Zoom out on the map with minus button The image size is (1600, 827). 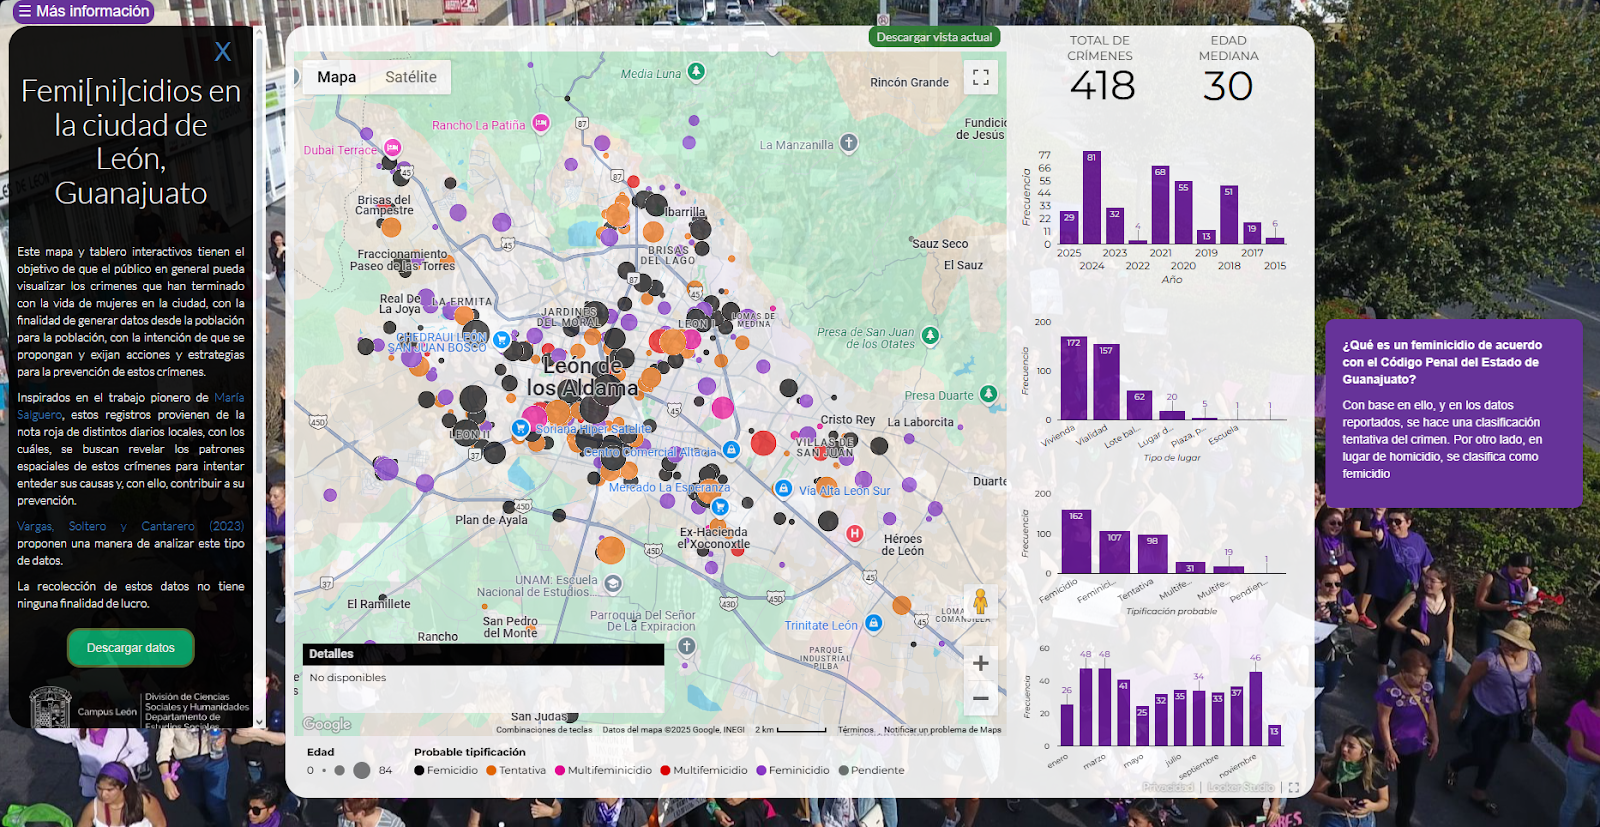click(x=981, y=699)
